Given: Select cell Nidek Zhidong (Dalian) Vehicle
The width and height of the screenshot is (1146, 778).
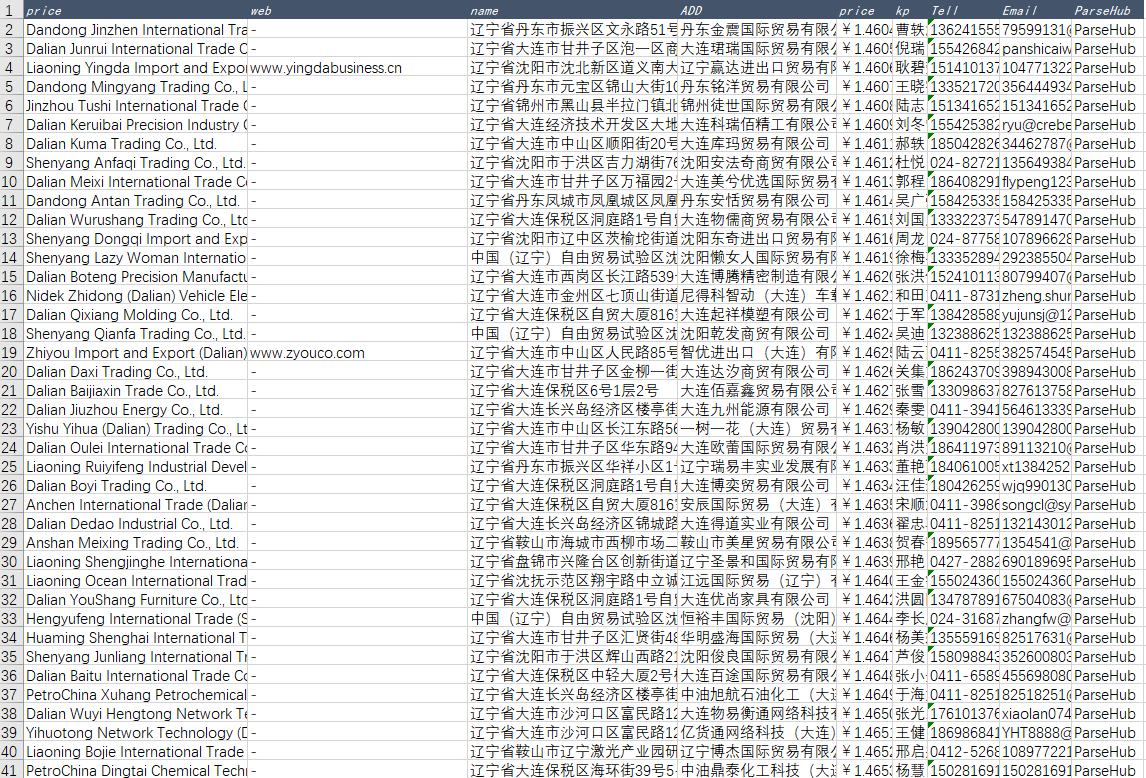Looking at the screenshot, I should (136, 296).
